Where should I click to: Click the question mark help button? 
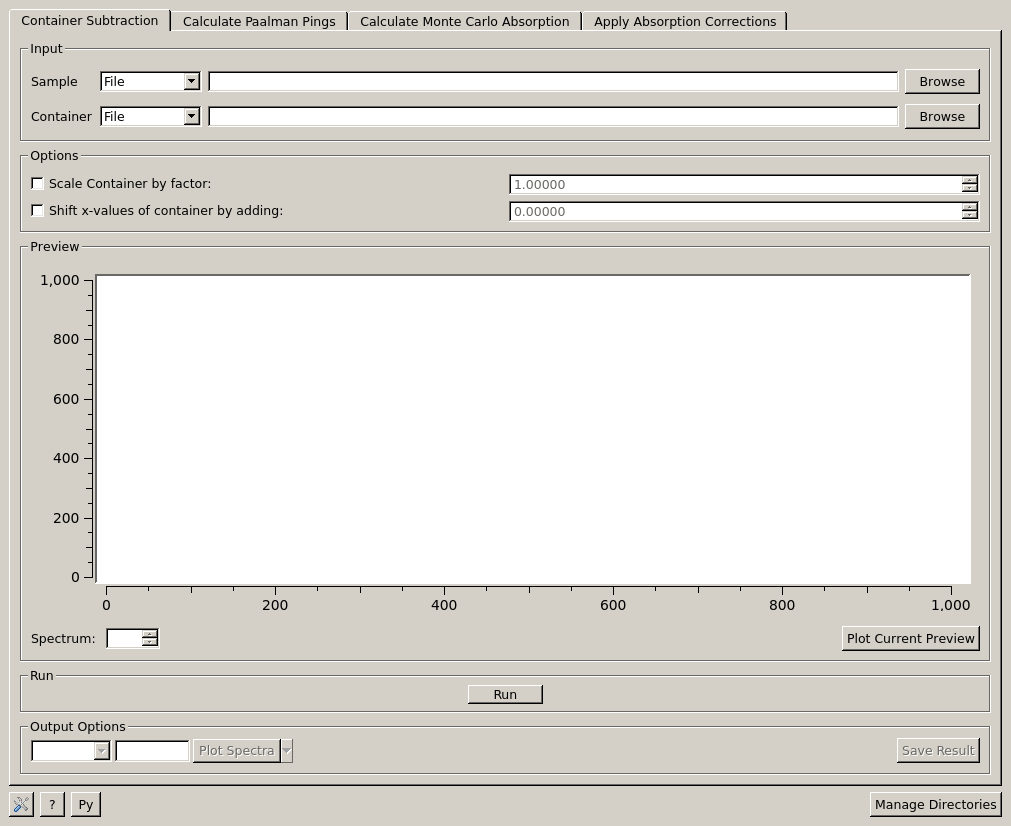click(x=53, y=804)
